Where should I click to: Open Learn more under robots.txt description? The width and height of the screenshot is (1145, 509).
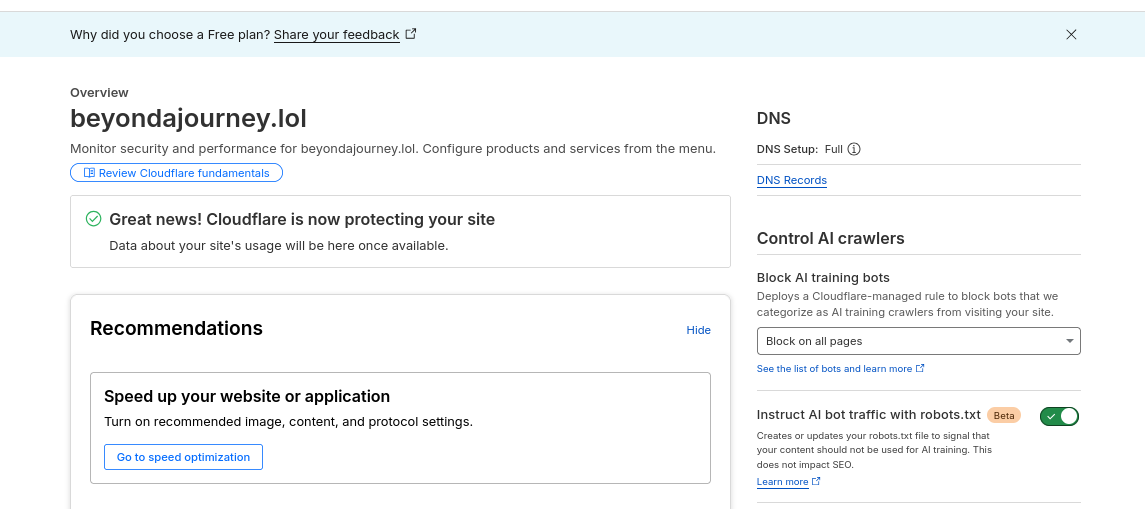tap(782, 482)
